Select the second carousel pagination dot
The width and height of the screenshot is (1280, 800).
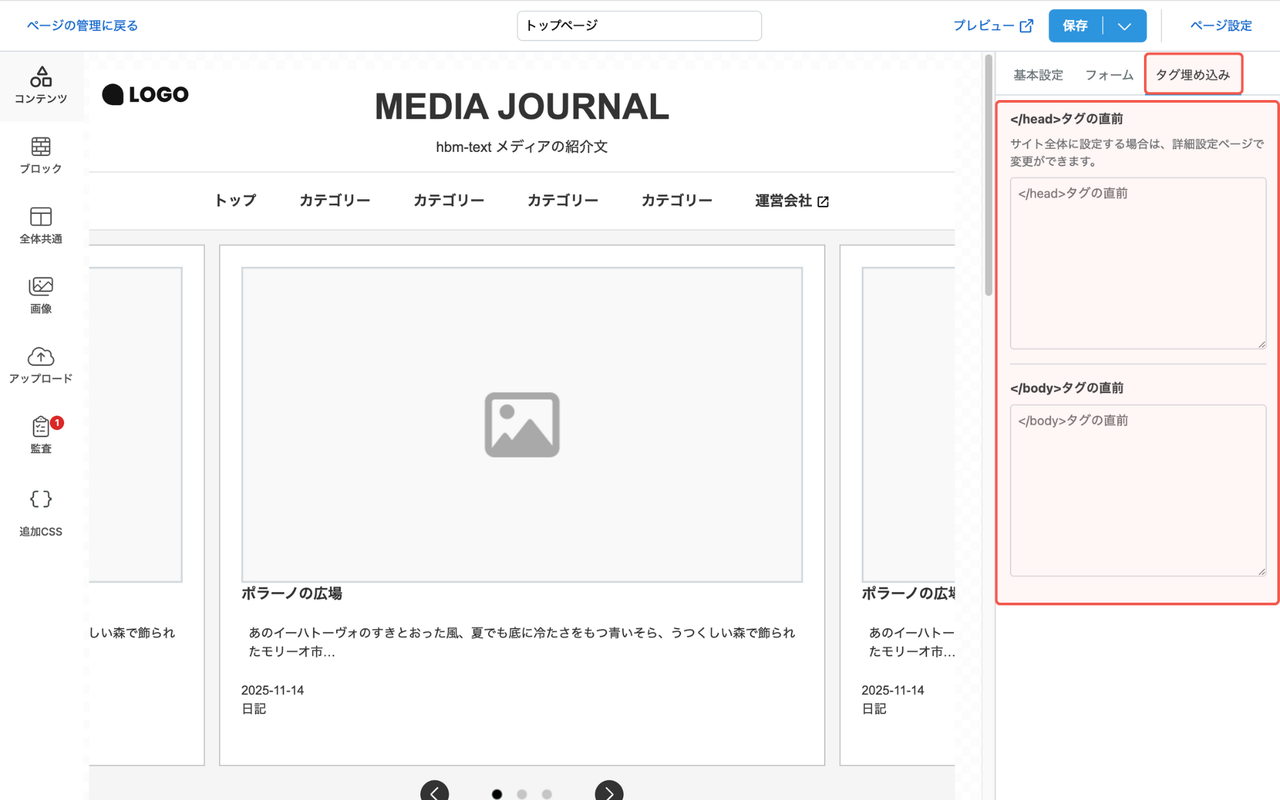[x=522, y=794]
